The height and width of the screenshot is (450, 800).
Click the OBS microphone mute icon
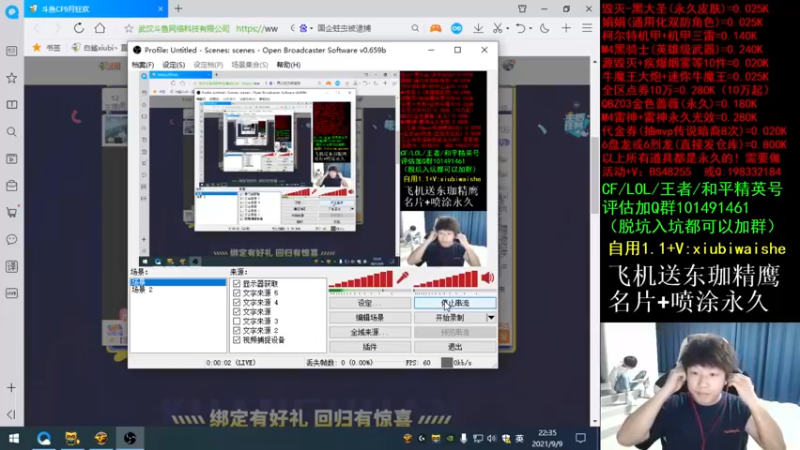coord(403,278)
